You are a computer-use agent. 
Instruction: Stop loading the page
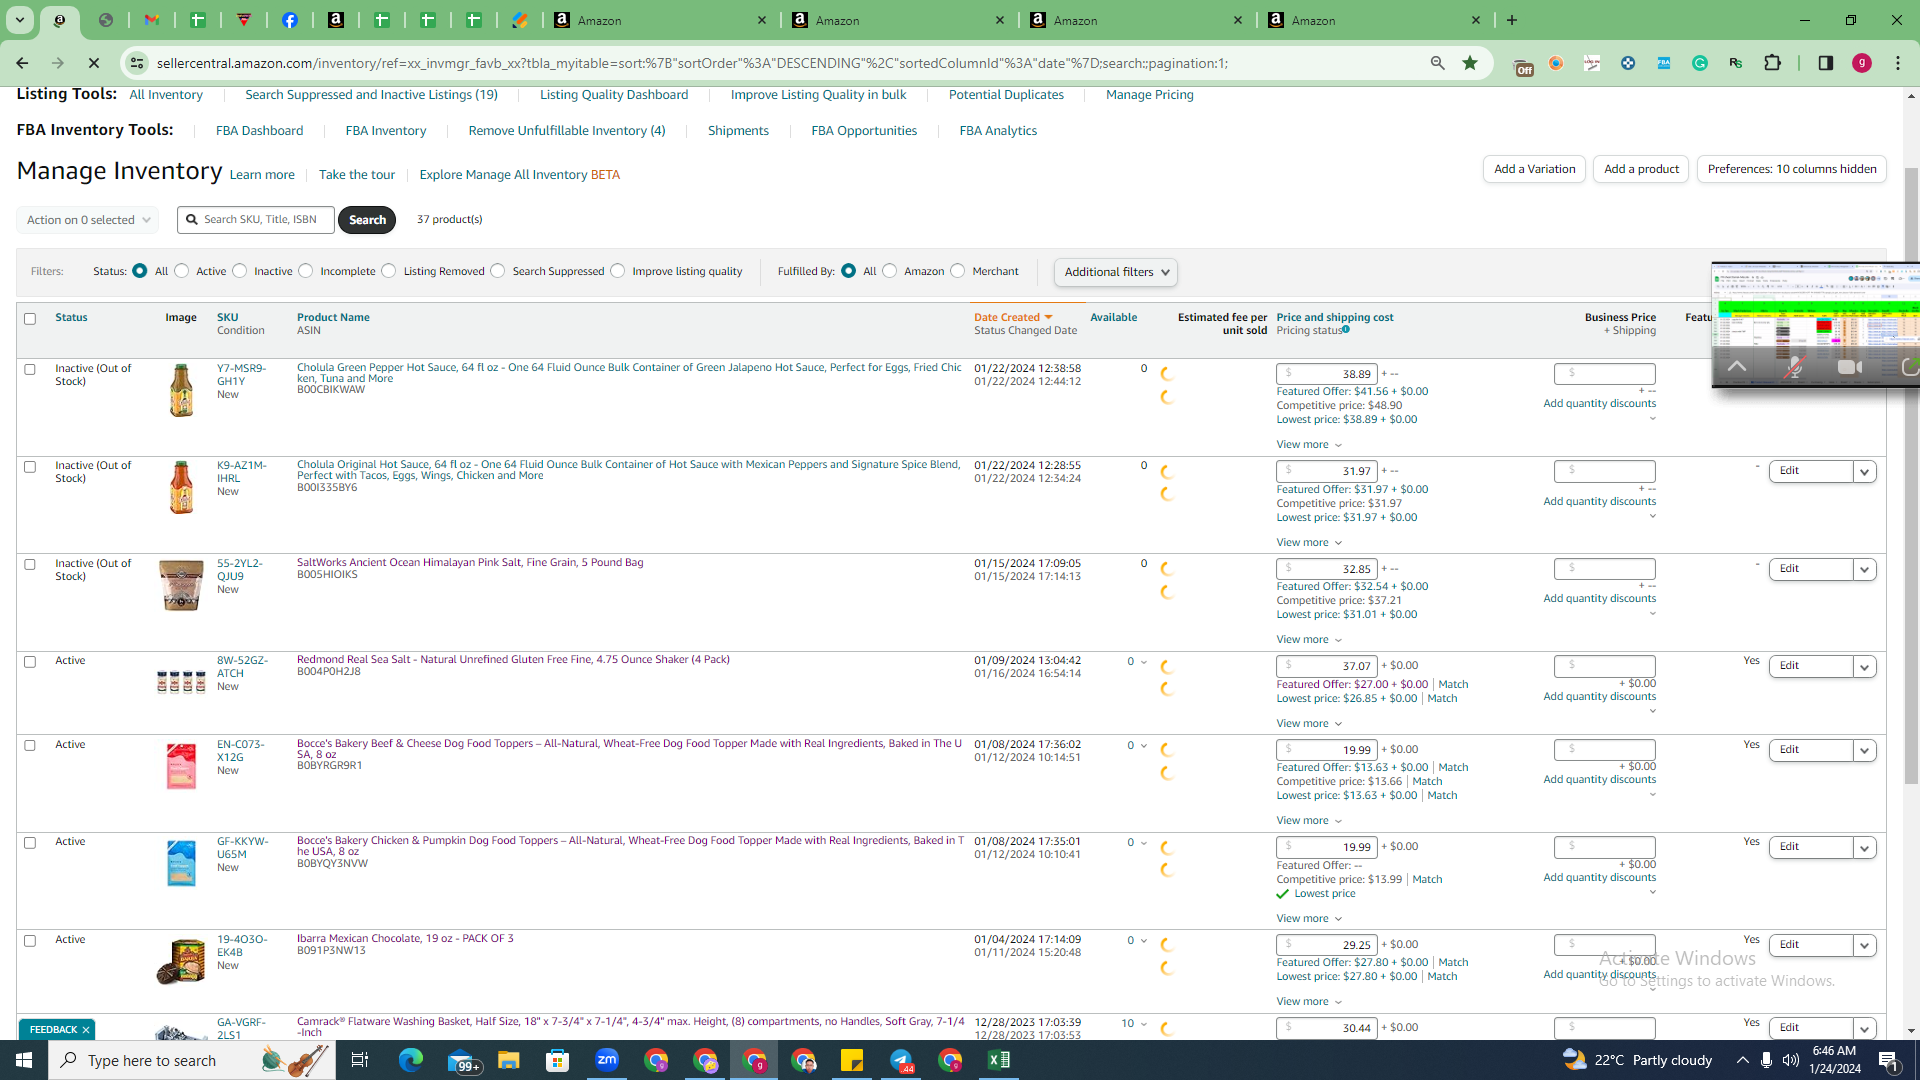[94, 63]
